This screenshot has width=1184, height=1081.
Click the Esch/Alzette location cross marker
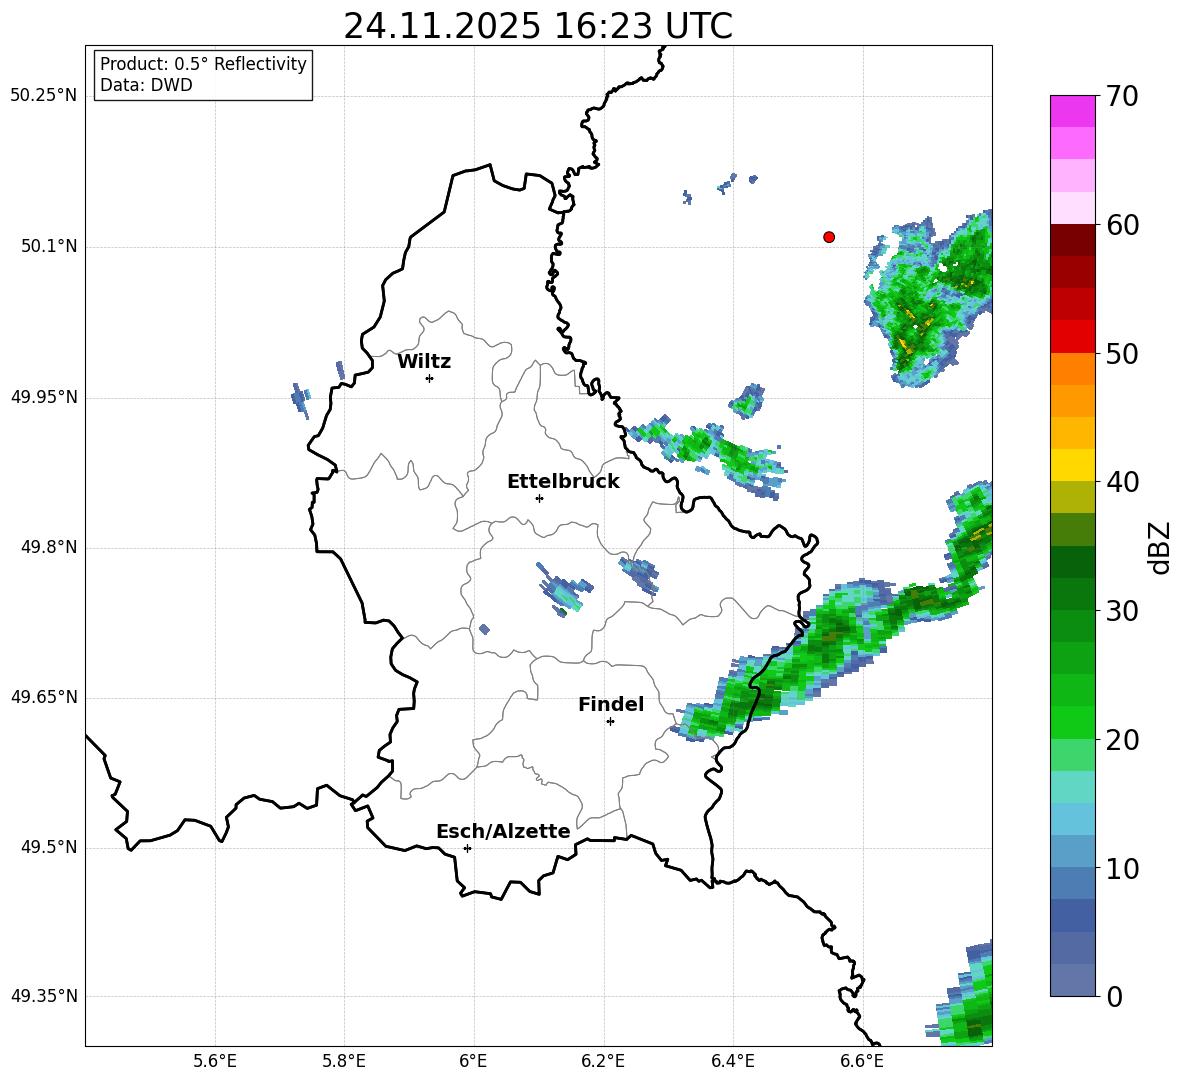467,848
